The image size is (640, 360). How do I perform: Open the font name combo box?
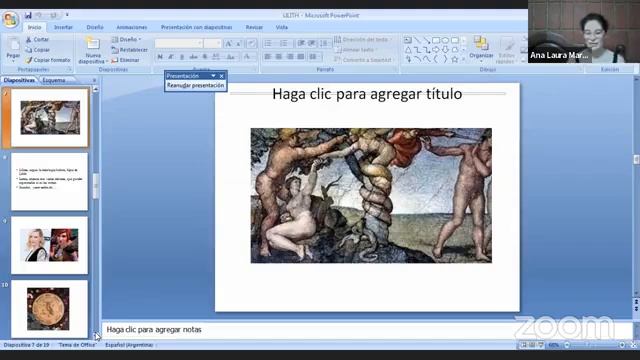(179, 43)
